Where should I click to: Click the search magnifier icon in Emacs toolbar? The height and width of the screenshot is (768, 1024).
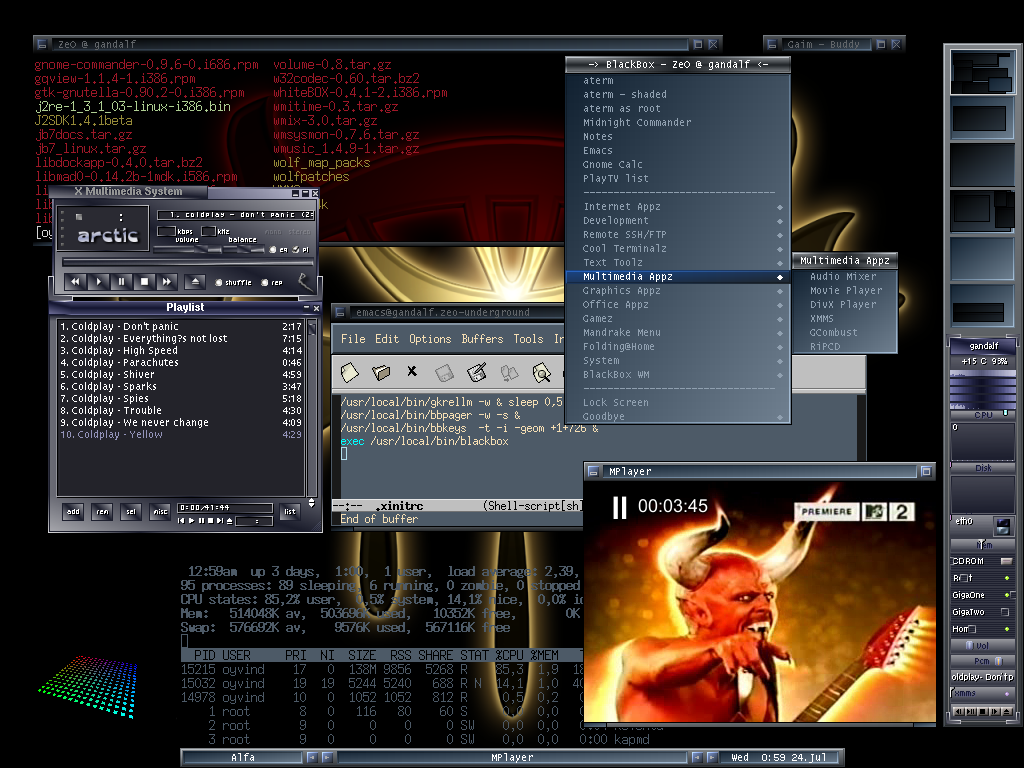point(541,372)
